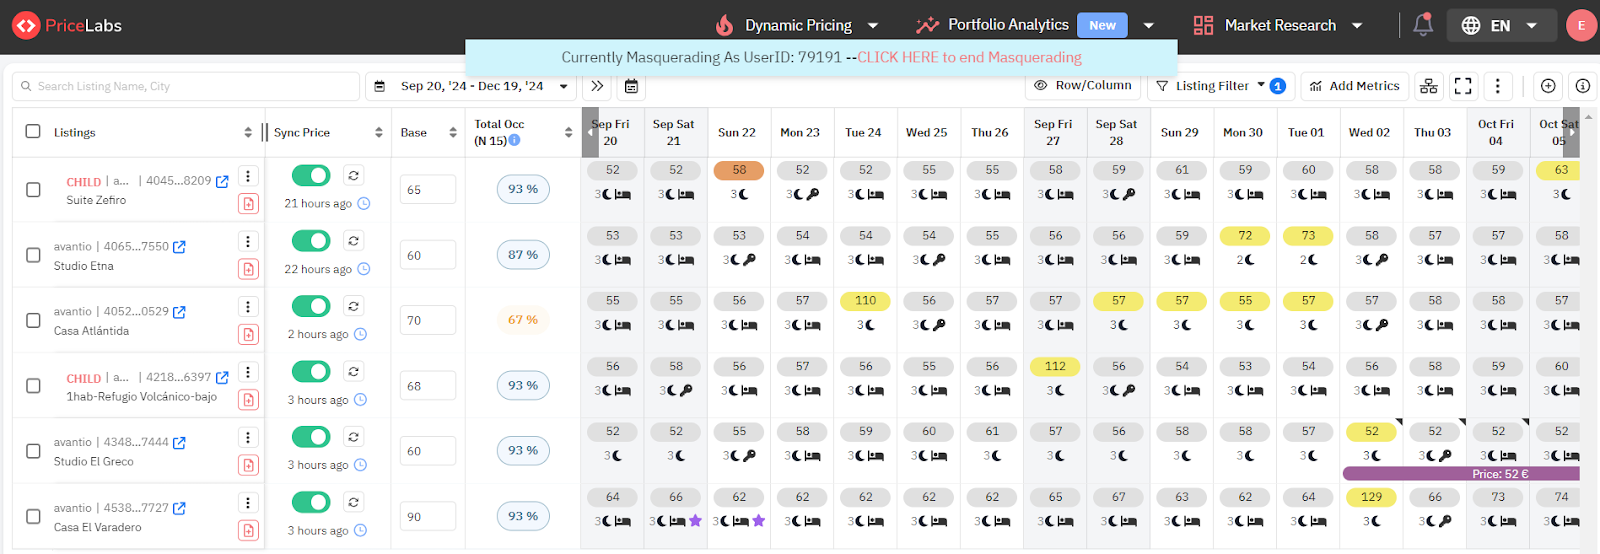
Task: Refresh sync for Casa El Varadero
Action: [x=353, y=502]
